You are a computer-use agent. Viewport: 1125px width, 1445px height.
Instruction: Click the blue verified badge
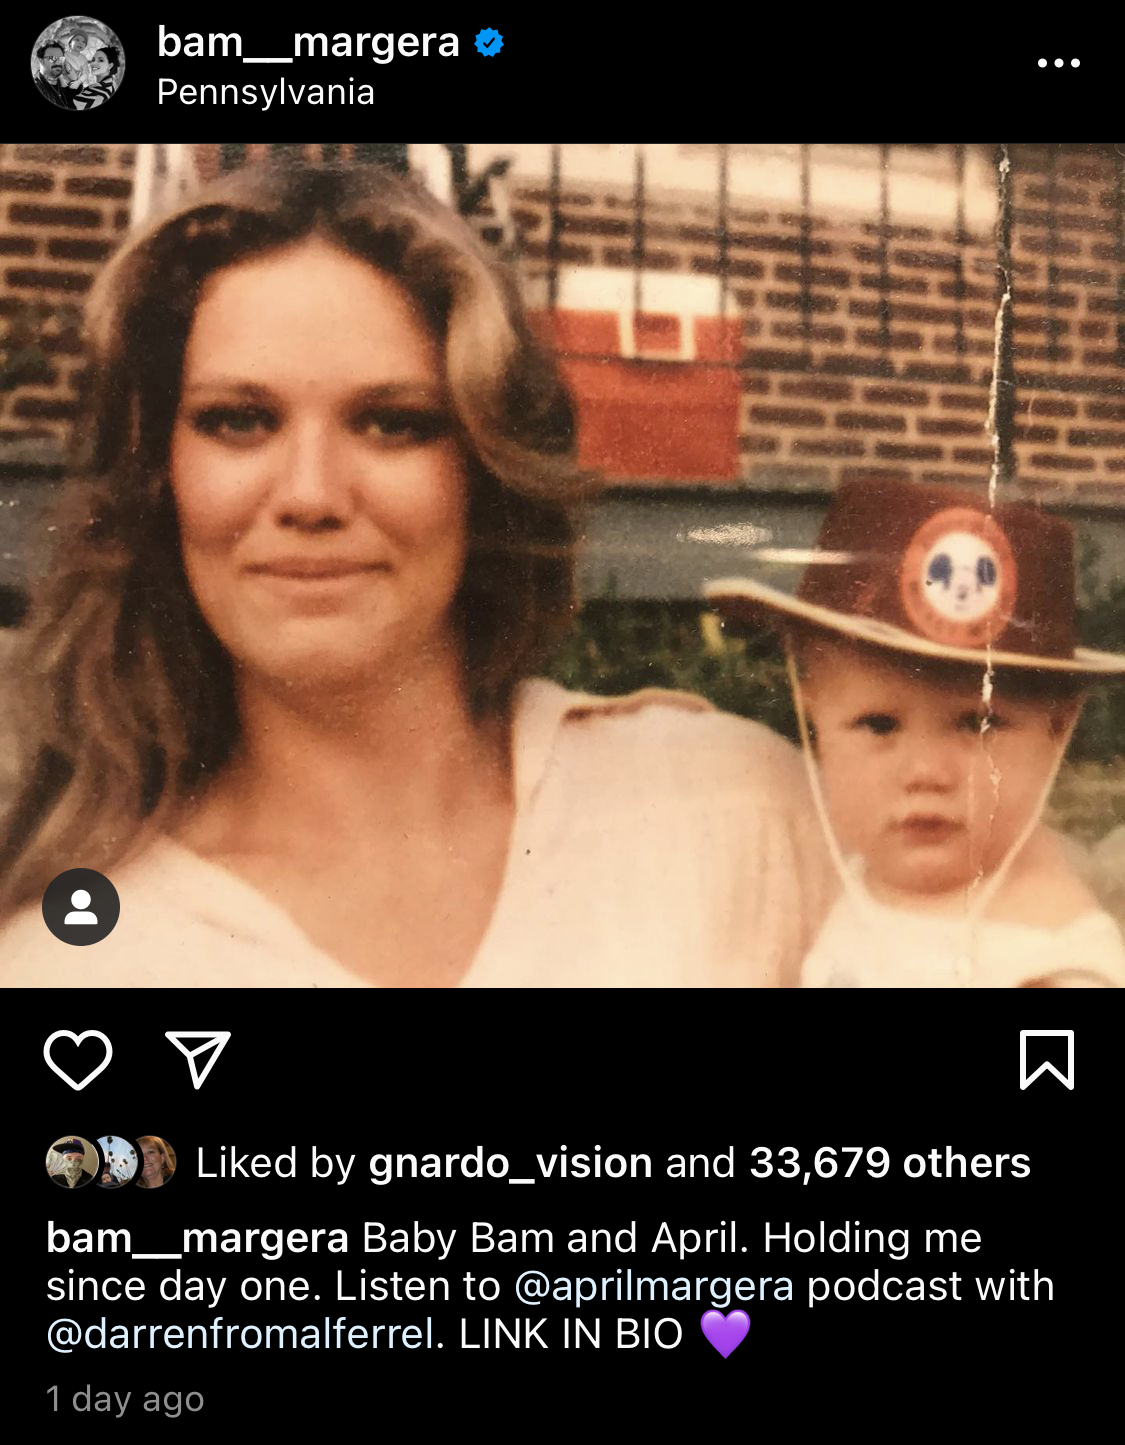point(489,43)
